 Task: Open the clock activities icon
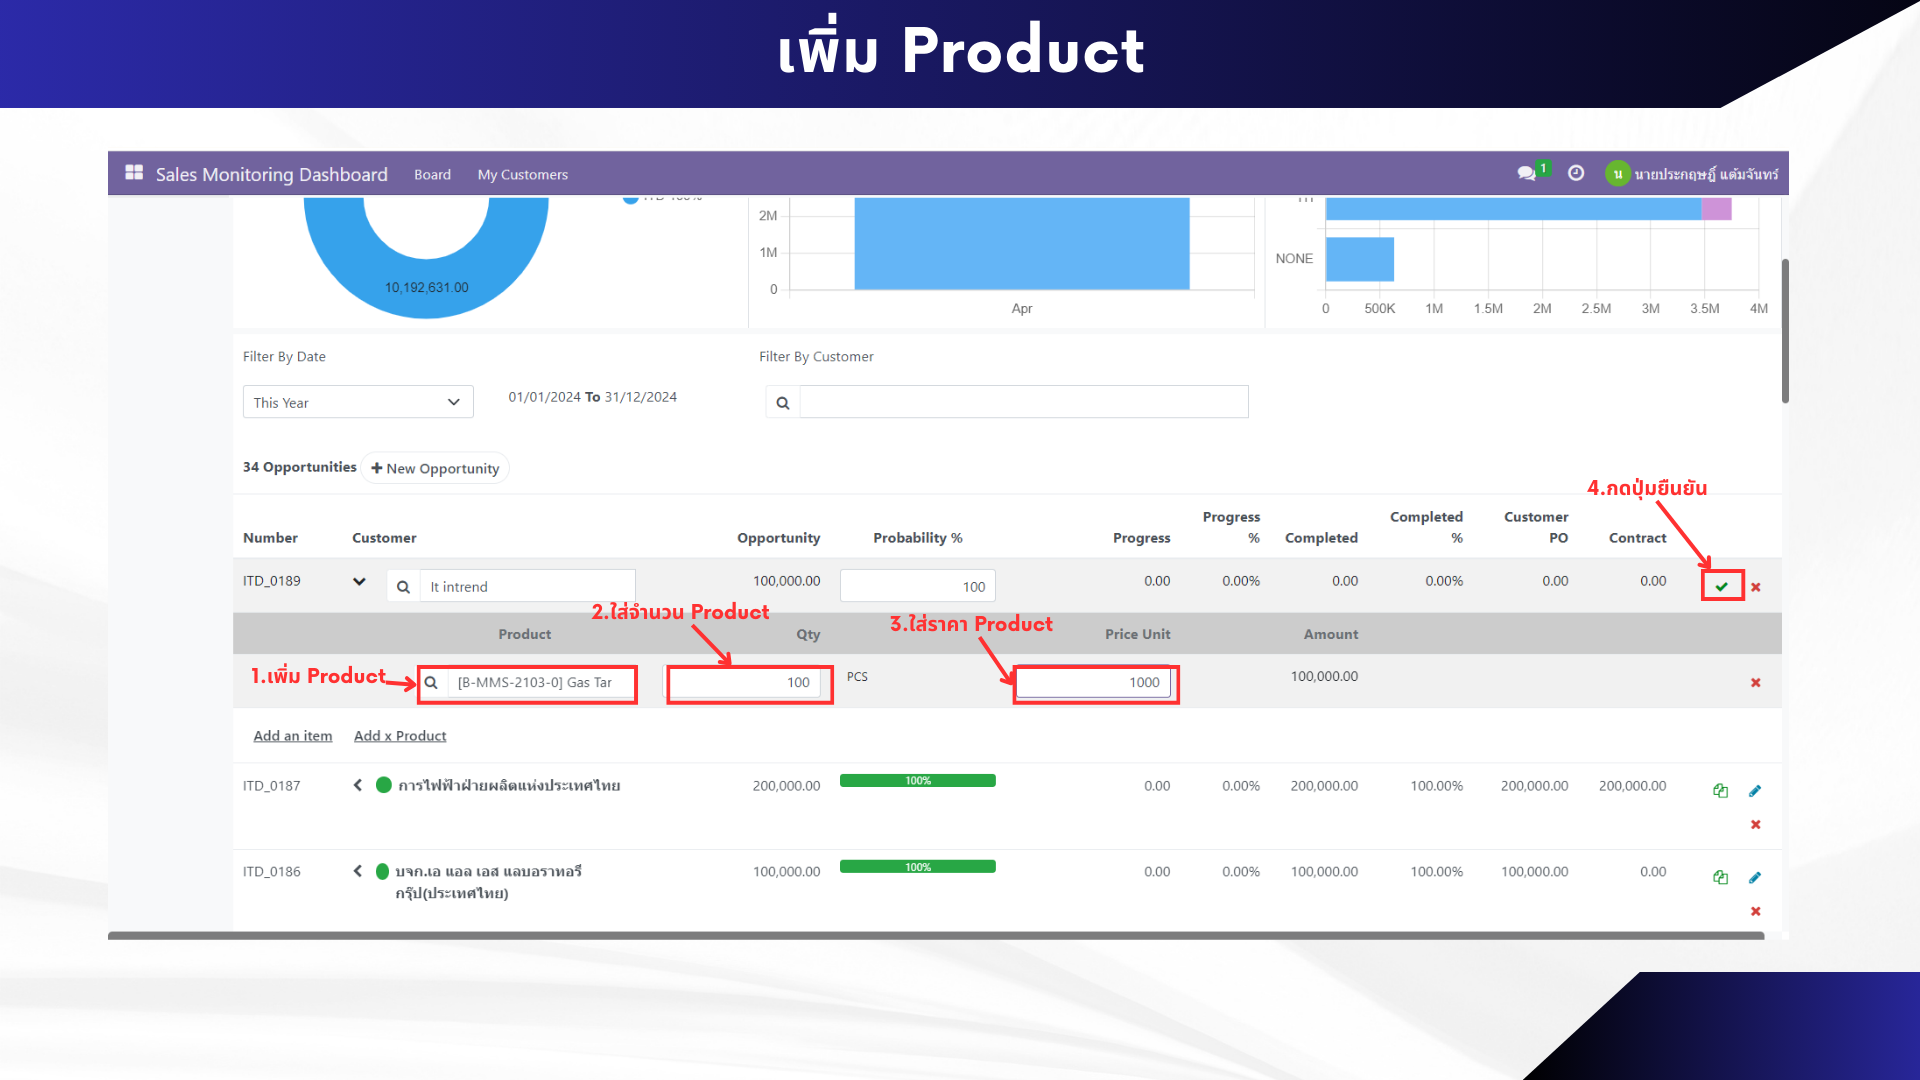click(1576, 173)
